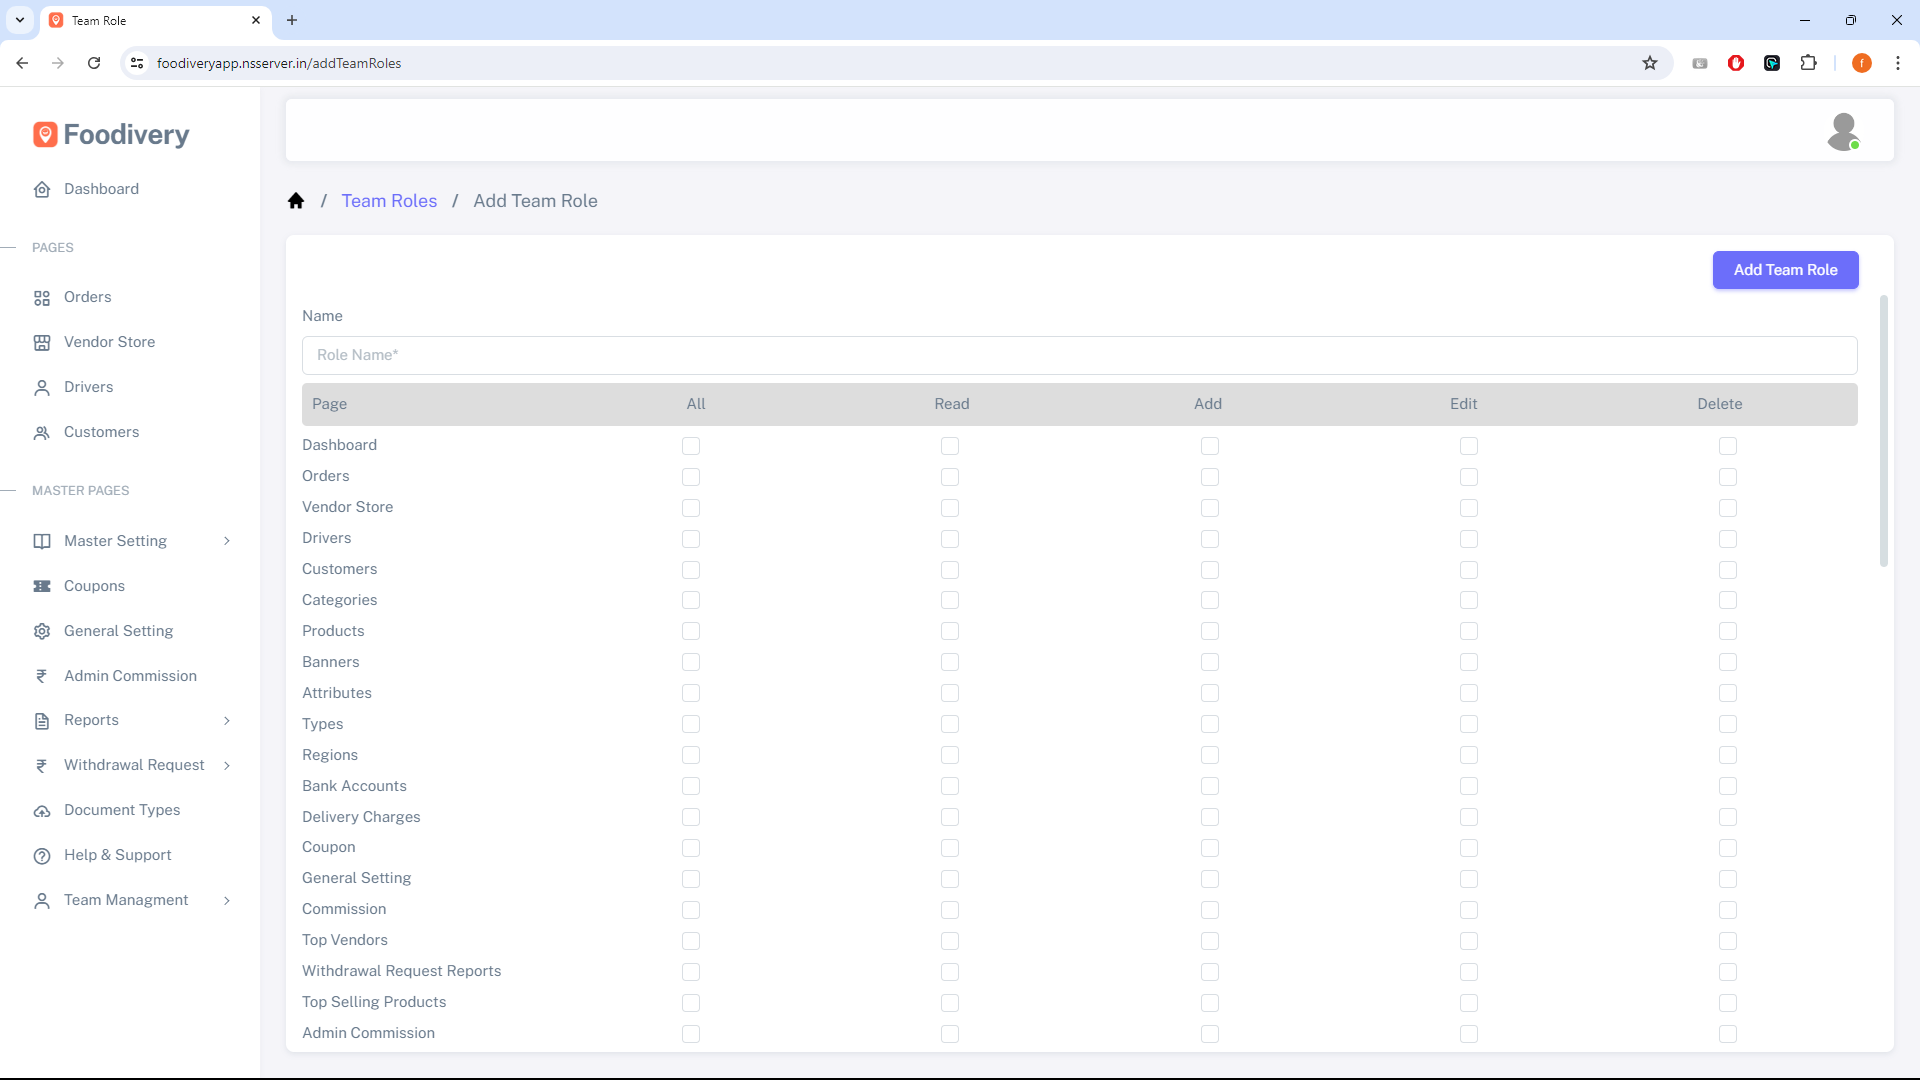The image size is (1920, 1080).
Task: Click the home icon in breadcrumb
Action: pos(296,201)
